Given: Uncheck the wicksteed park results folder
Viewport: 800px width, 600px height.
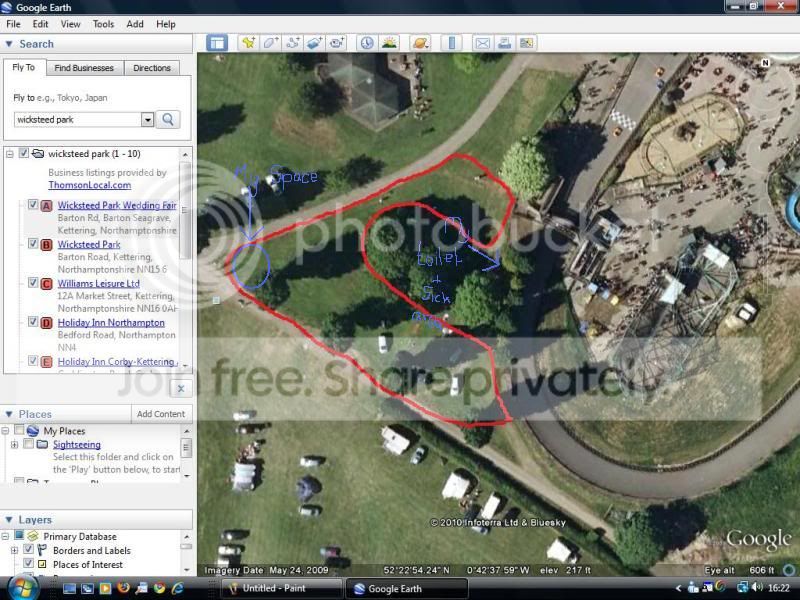Looking at the screenshot, I should [x=23, y=153].
